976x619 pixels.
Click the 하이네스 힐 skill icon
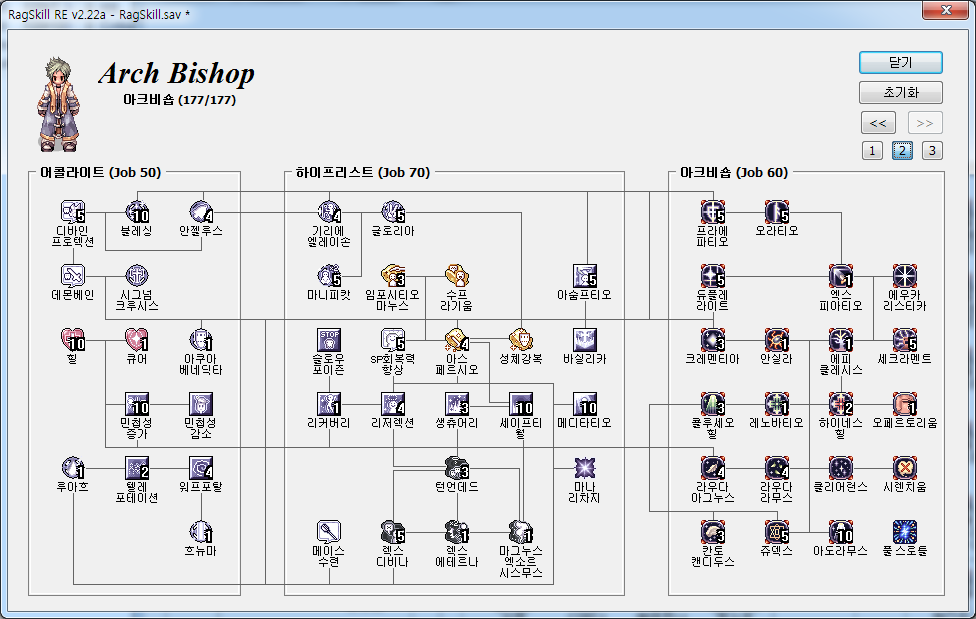841,404
